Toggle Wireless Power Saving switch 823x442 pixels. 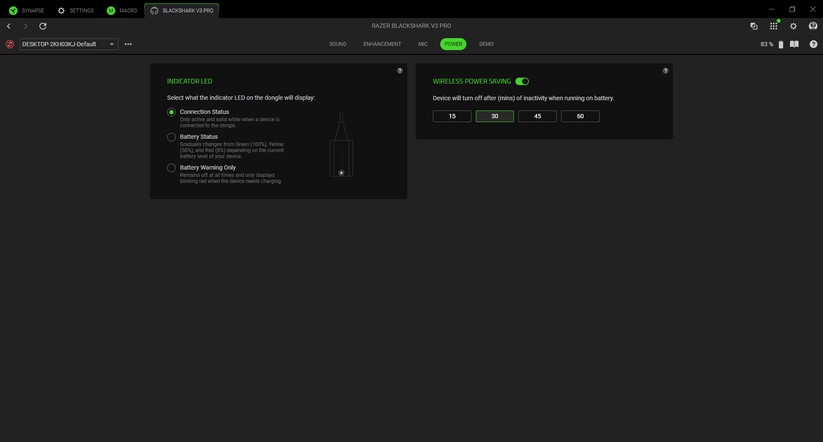tap(522, 81)
